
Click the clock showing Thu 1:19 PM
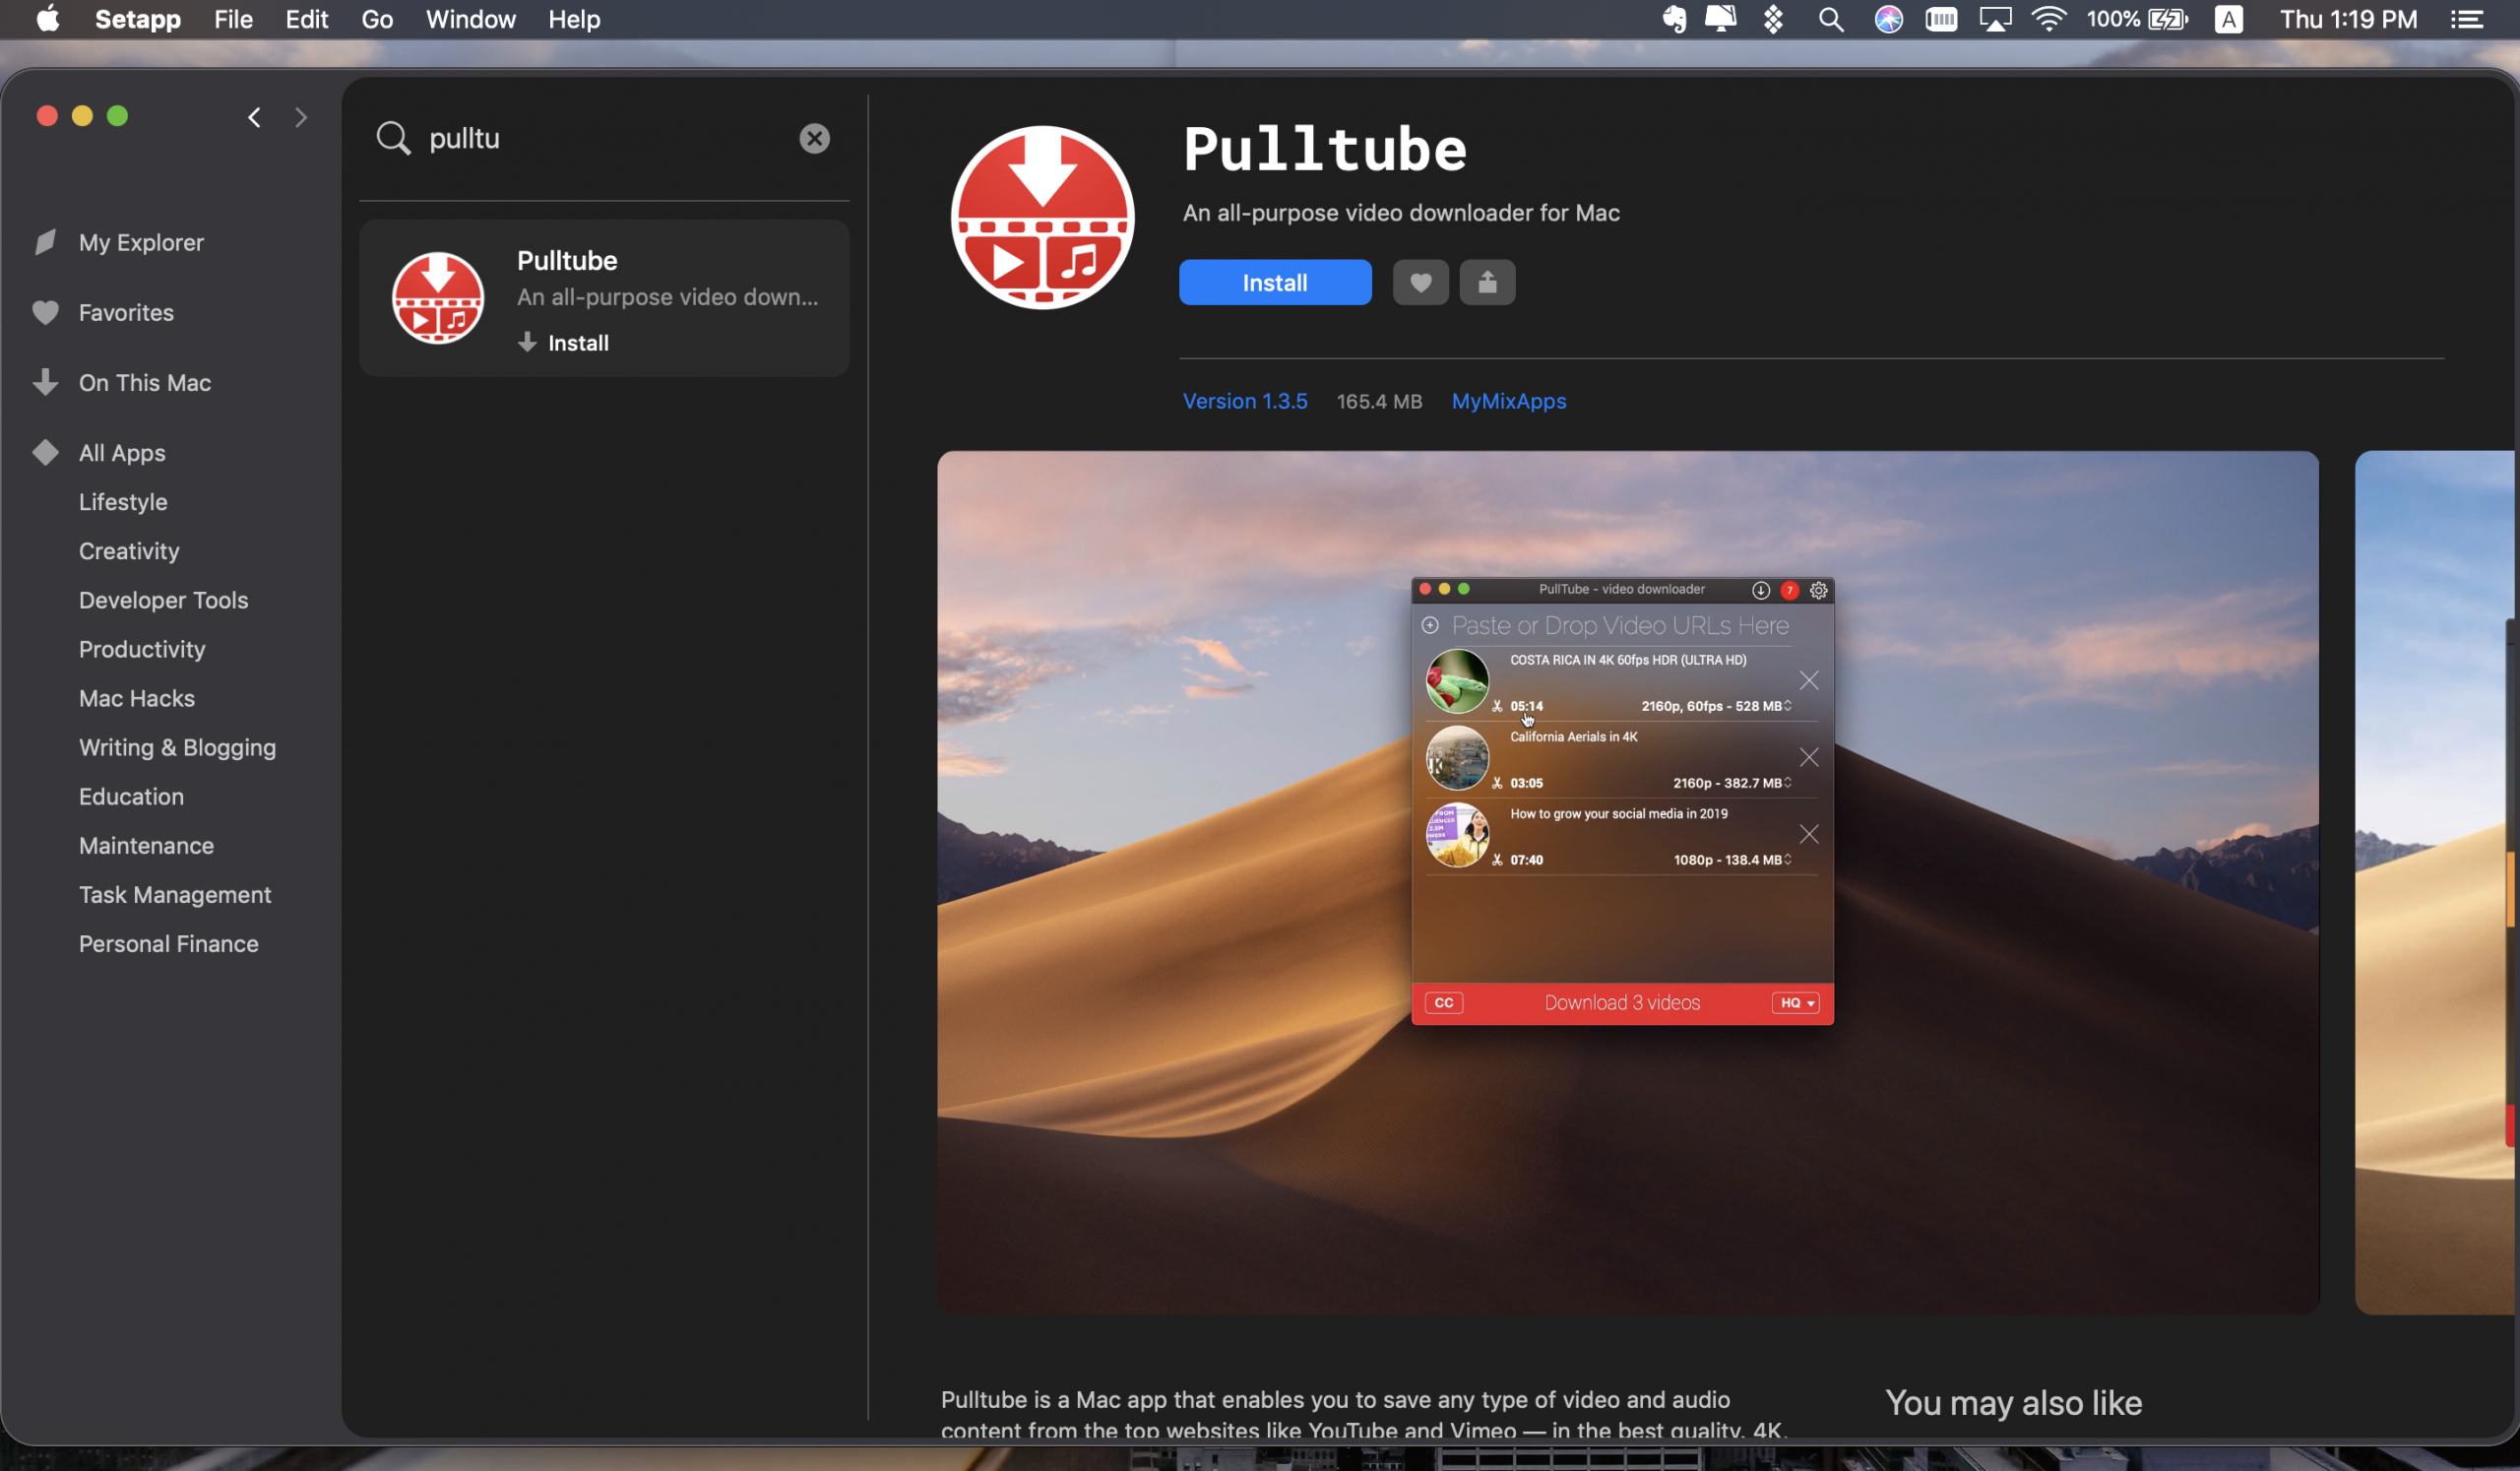coord(2348,19)
